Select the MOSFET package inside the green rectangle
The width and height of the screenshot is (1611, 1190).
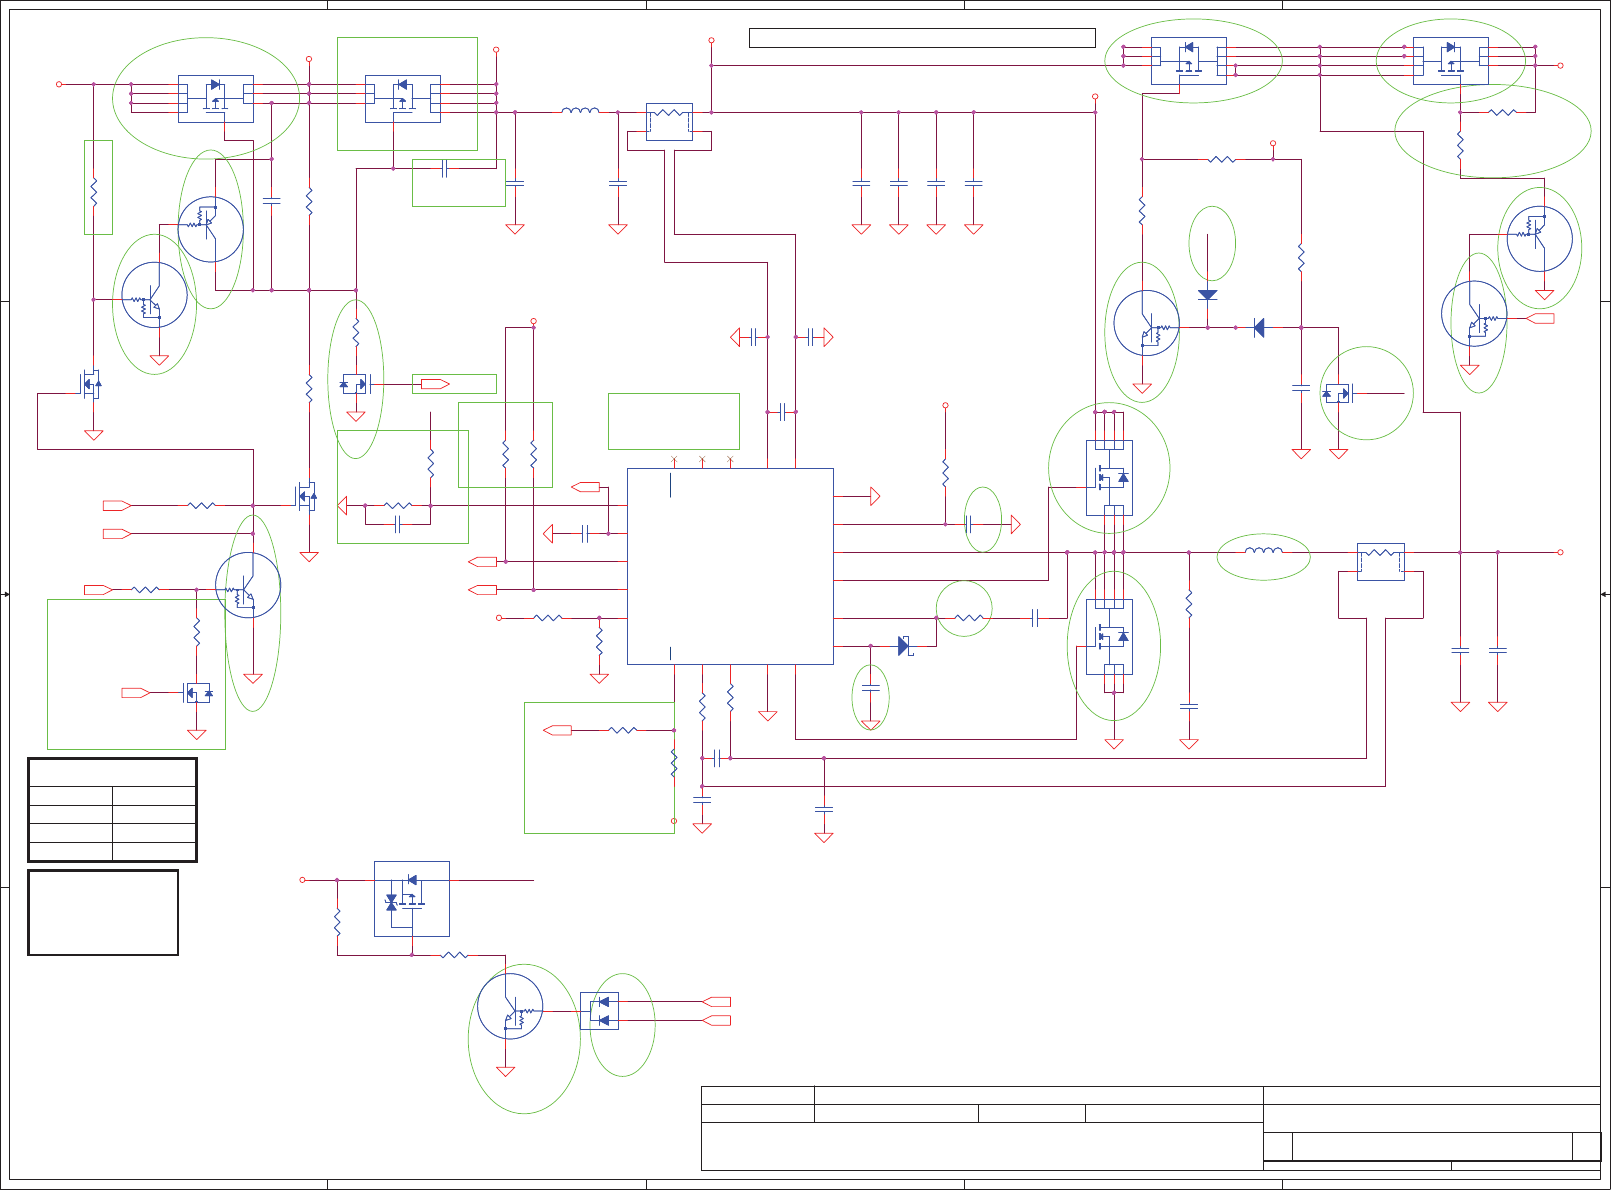point(403,99)
